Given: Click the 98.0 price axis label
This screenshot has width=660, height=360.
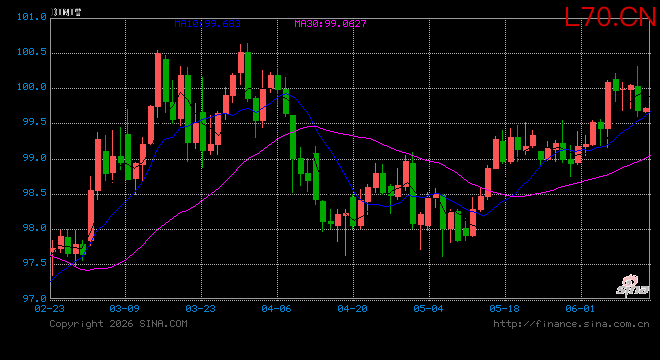Looking at the screenshot, I should point(35,228).
